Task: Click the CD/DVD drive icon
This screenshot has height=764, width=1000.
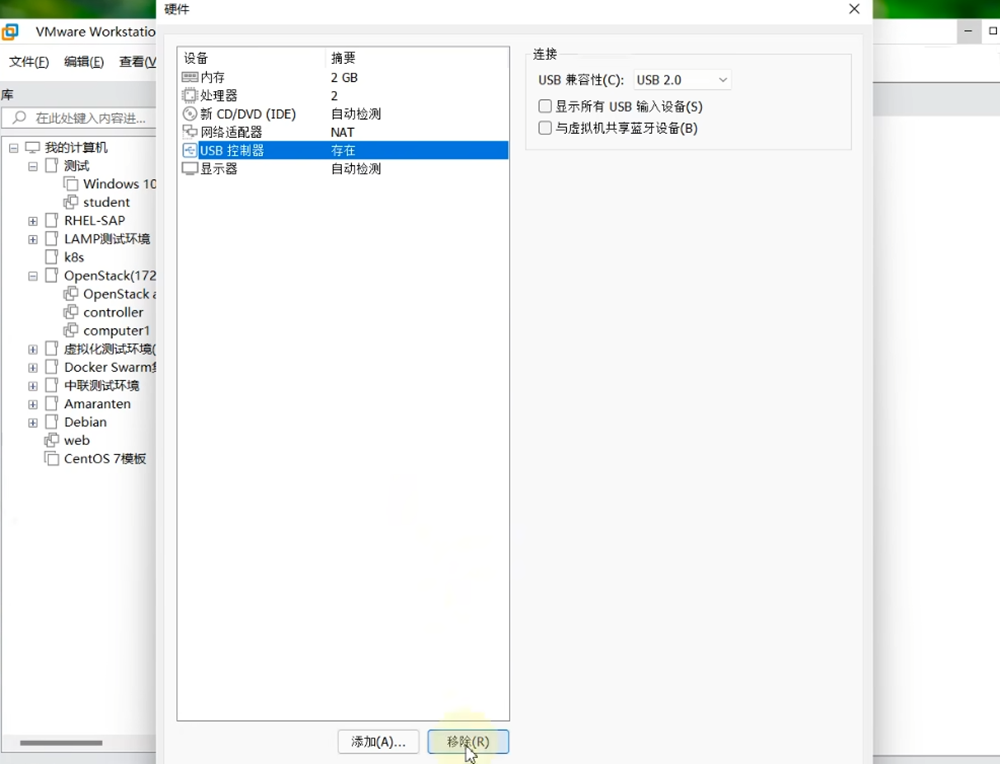Action: 189,114
